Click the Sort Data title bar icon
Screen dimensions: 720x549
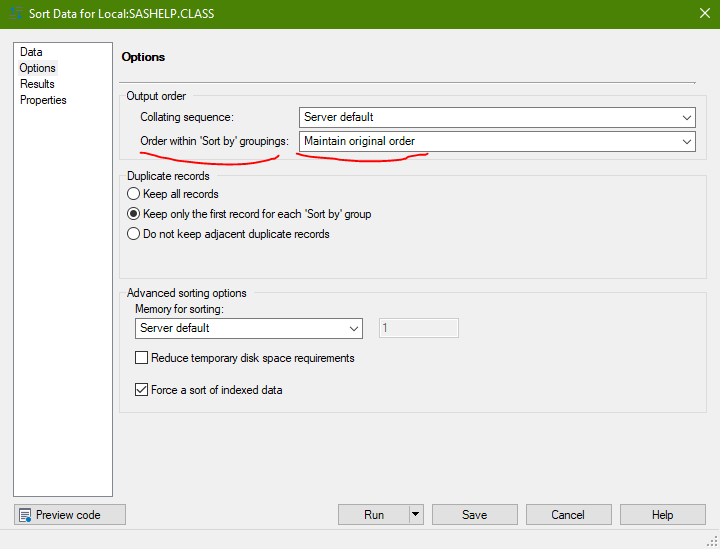point(15,14)
